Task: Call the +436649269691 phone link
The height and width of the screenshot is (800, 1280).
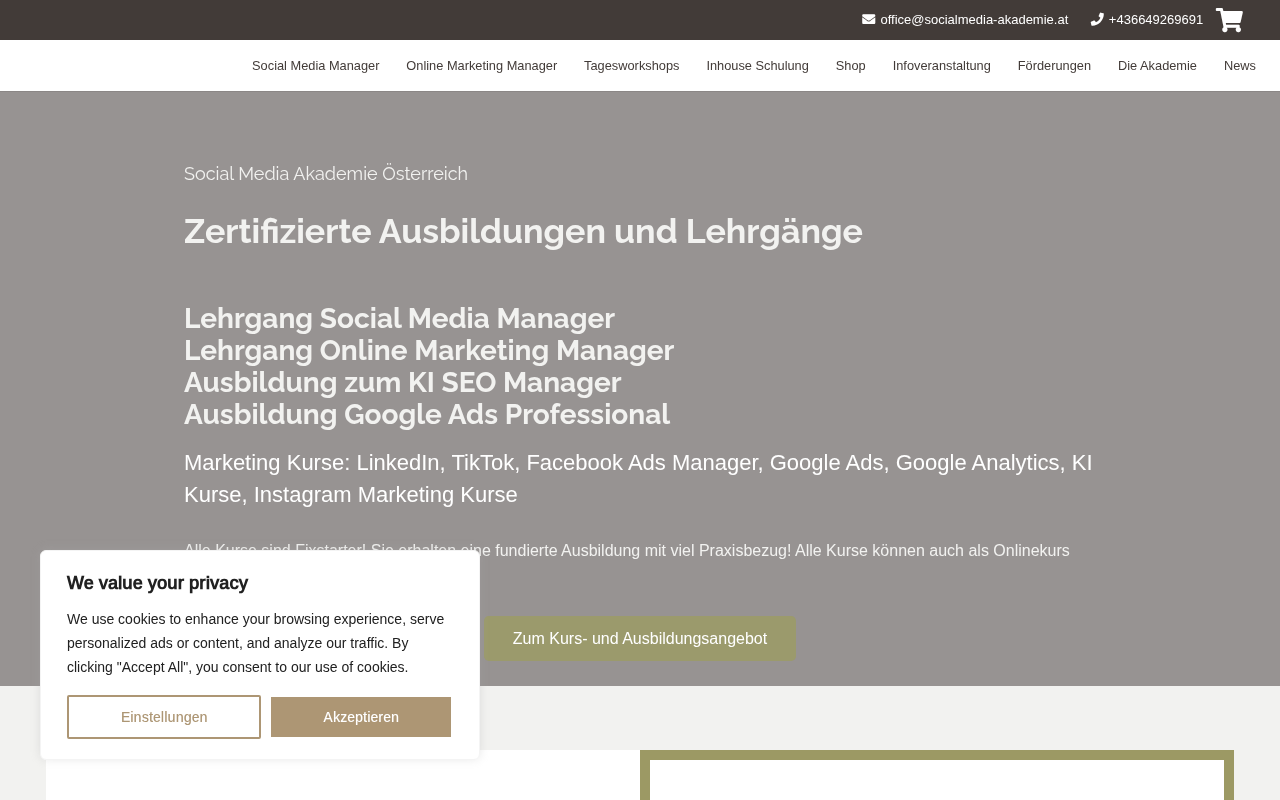Action: (x=1156, y=20)
